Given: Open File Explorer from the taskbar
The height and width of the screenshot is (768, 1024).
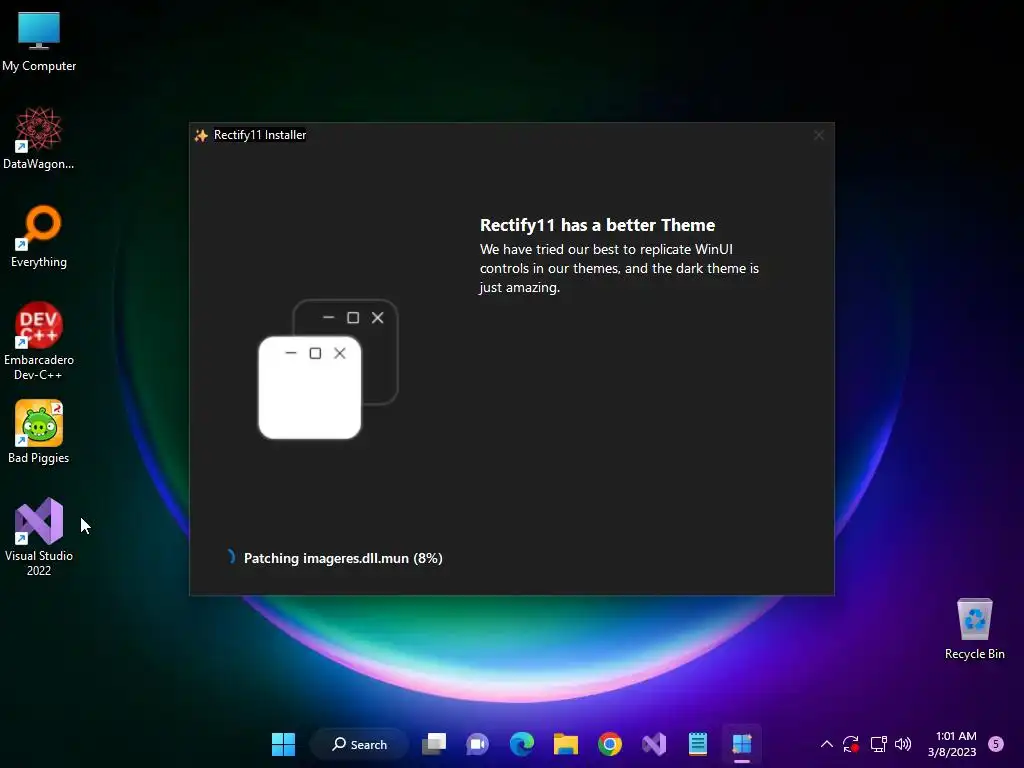Looking at the screenshot, I should [566, 744].
